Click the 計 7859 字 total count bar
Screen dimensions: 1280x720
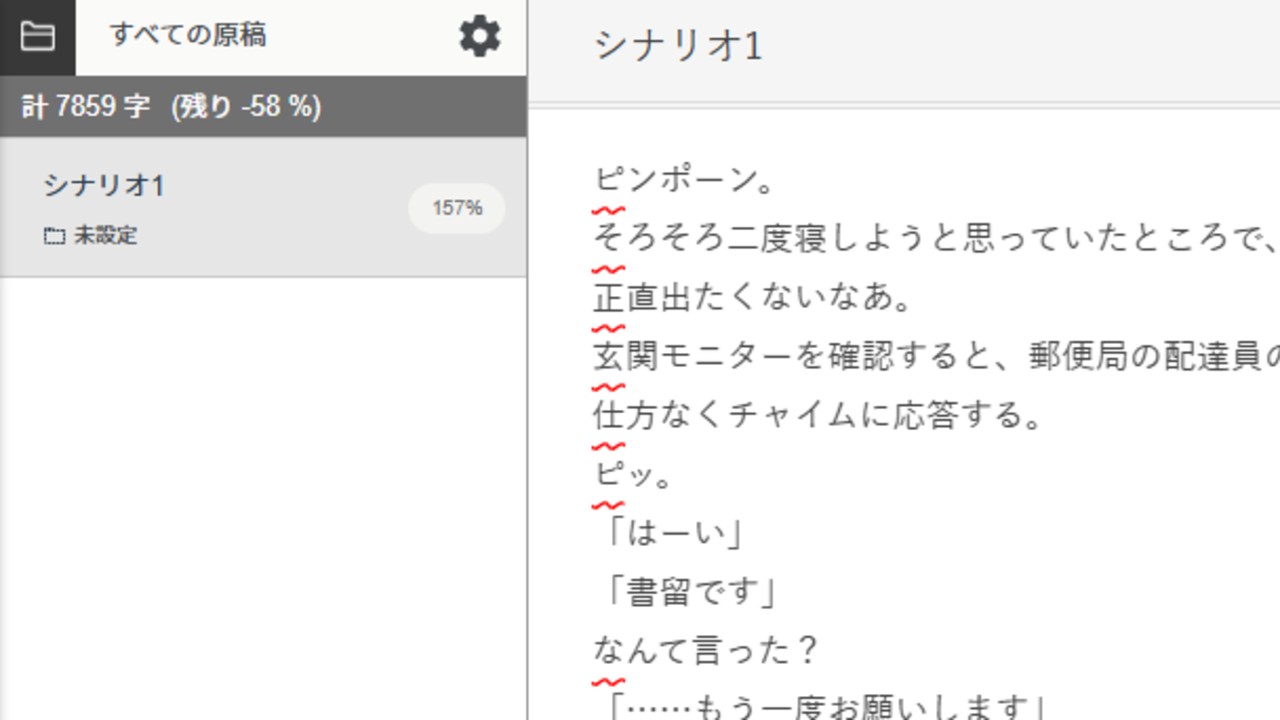(172, 107)
